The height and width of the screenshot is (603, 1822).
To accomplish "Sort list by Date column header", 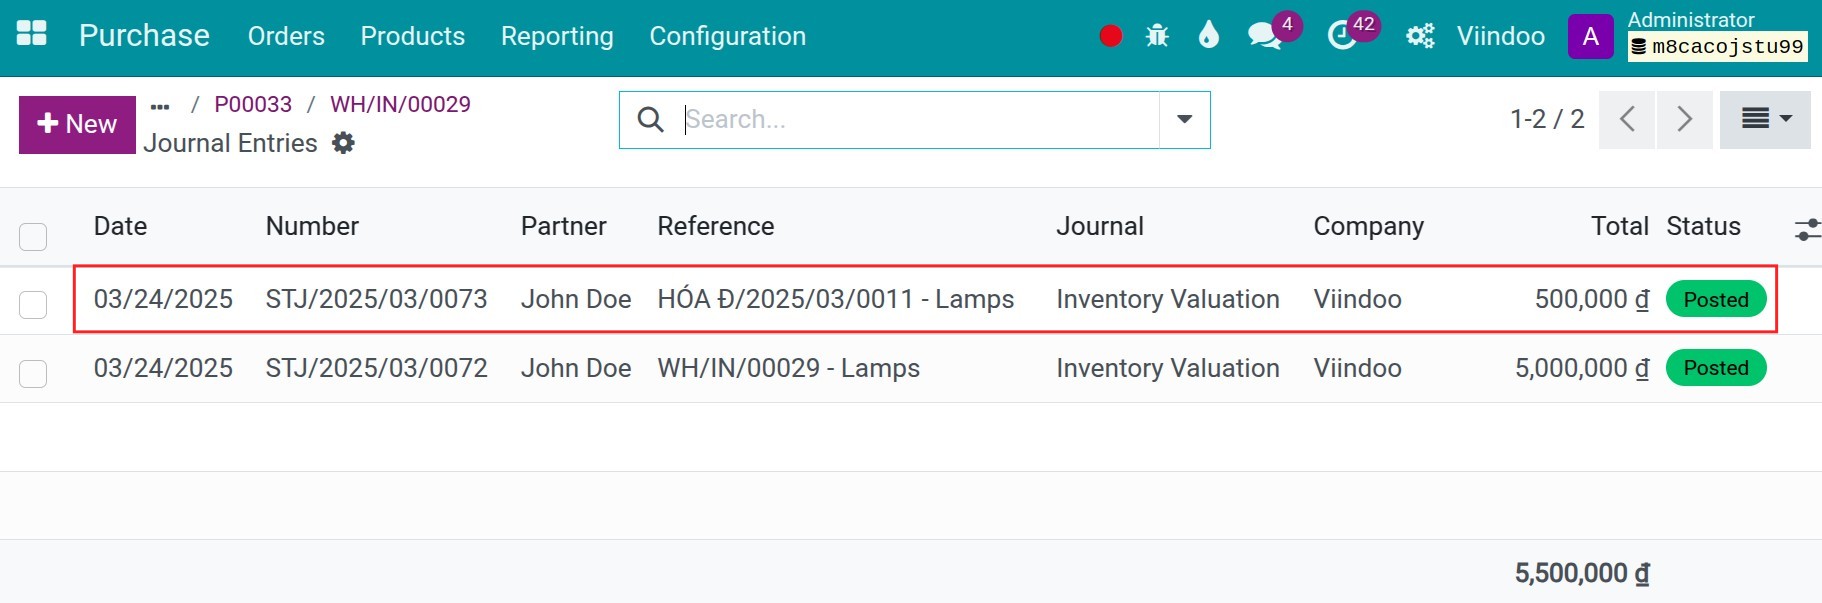I will pyautogui.click(x=120, y=226).
